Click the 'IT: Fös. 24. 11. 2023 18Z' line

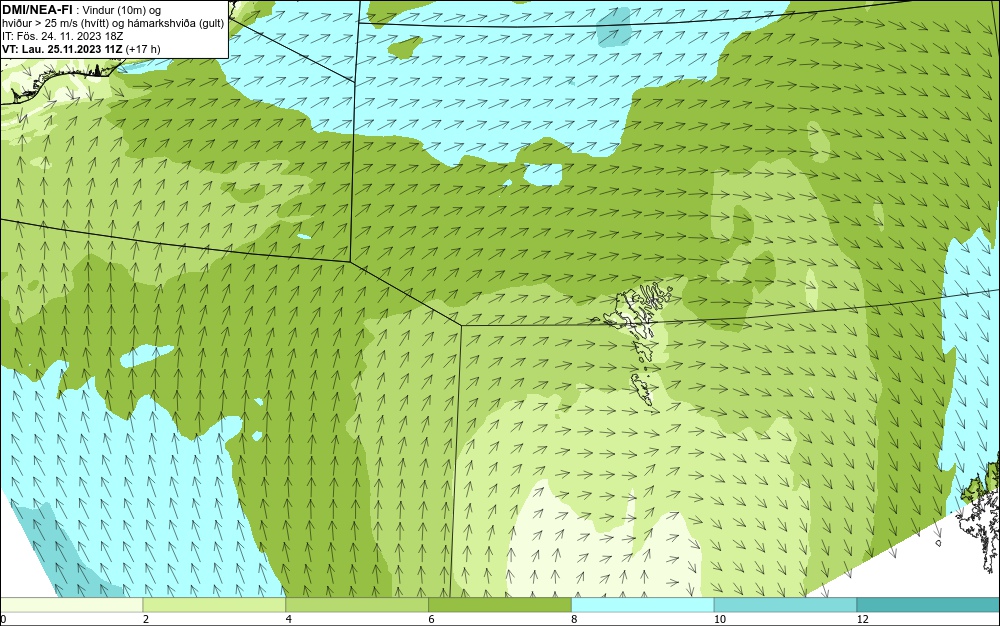(62, 36)
